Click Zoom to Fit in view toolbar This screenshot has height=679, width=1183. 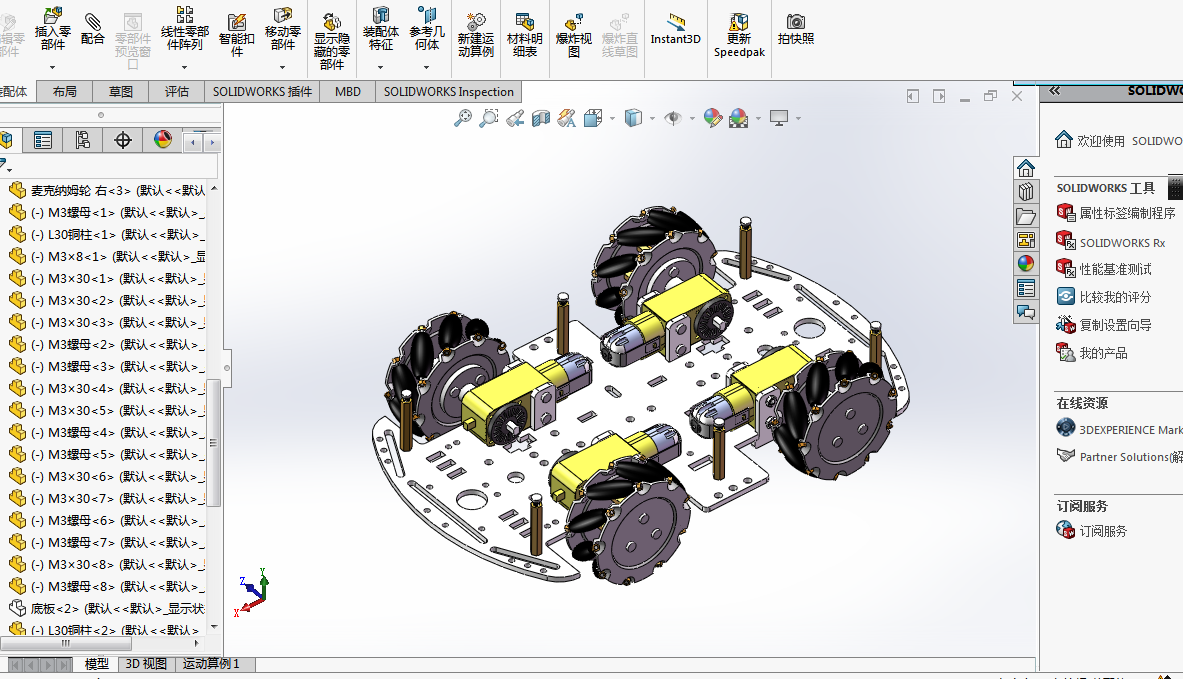[462, 118]
